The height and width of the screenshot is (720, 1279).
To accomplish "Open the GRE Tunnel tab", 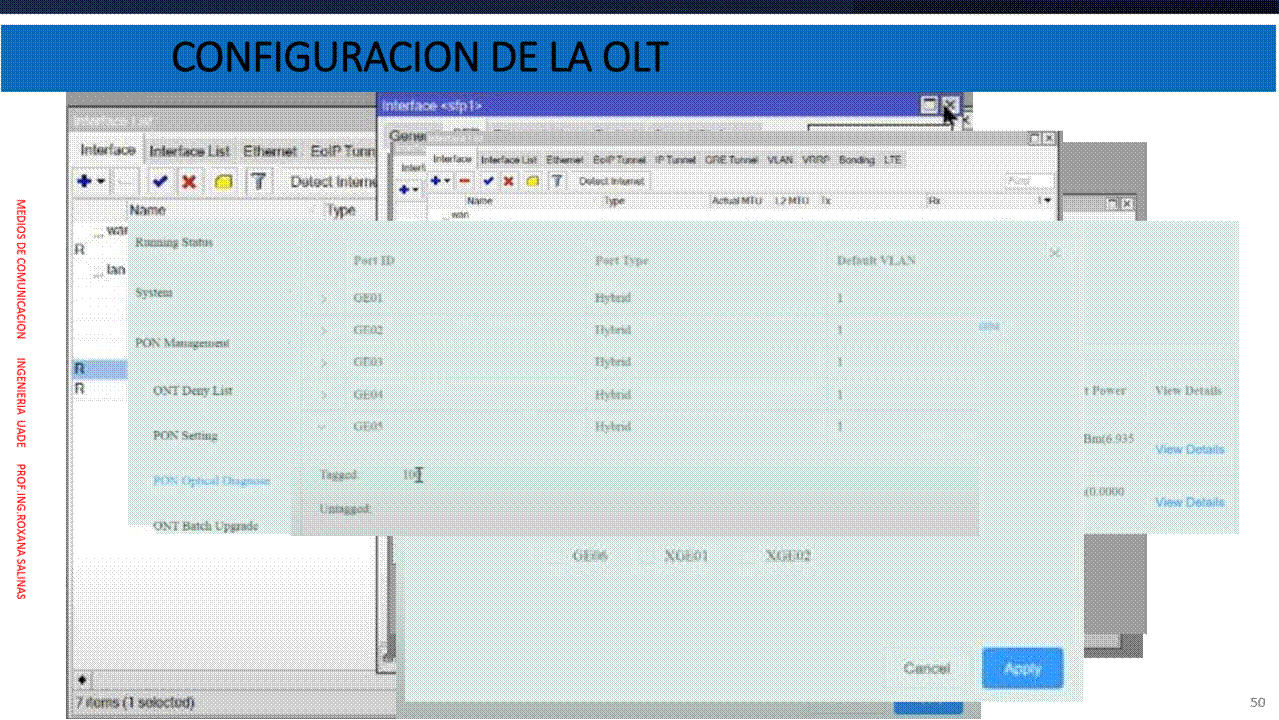I will click(x=730, y=160).
